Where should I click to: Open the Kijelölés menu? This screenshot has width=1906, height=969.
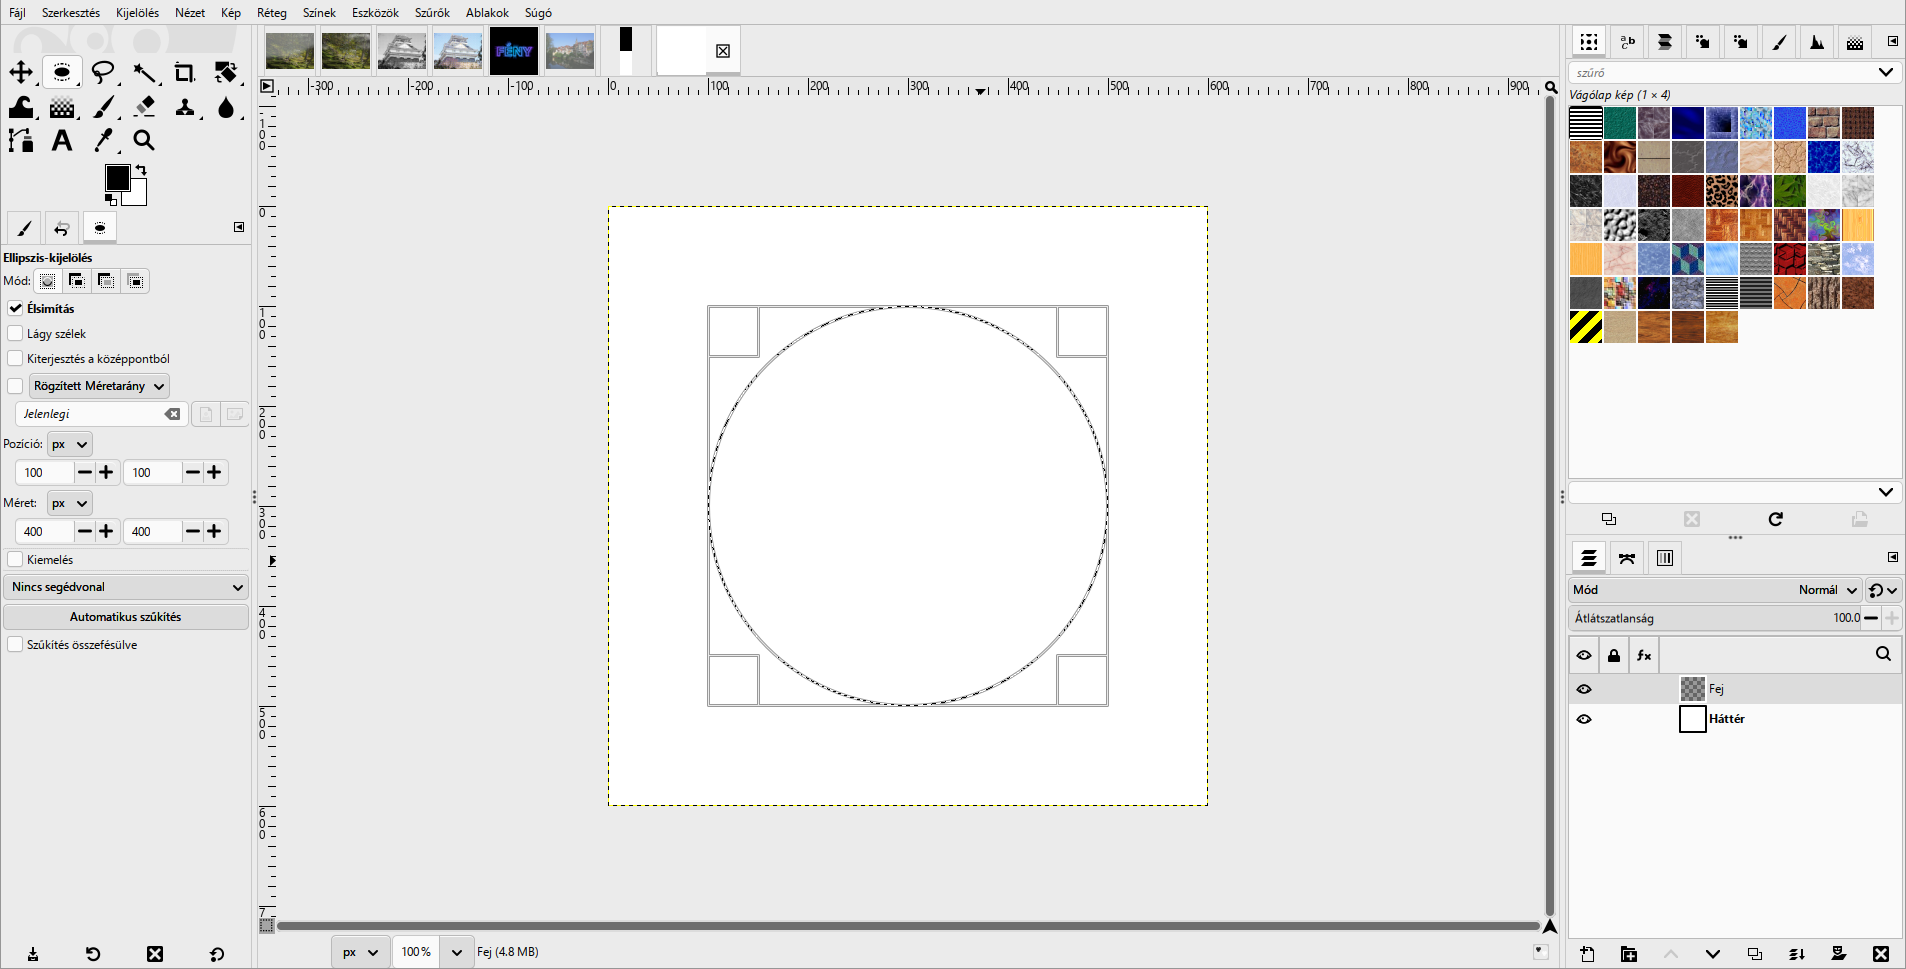[137, 13]
